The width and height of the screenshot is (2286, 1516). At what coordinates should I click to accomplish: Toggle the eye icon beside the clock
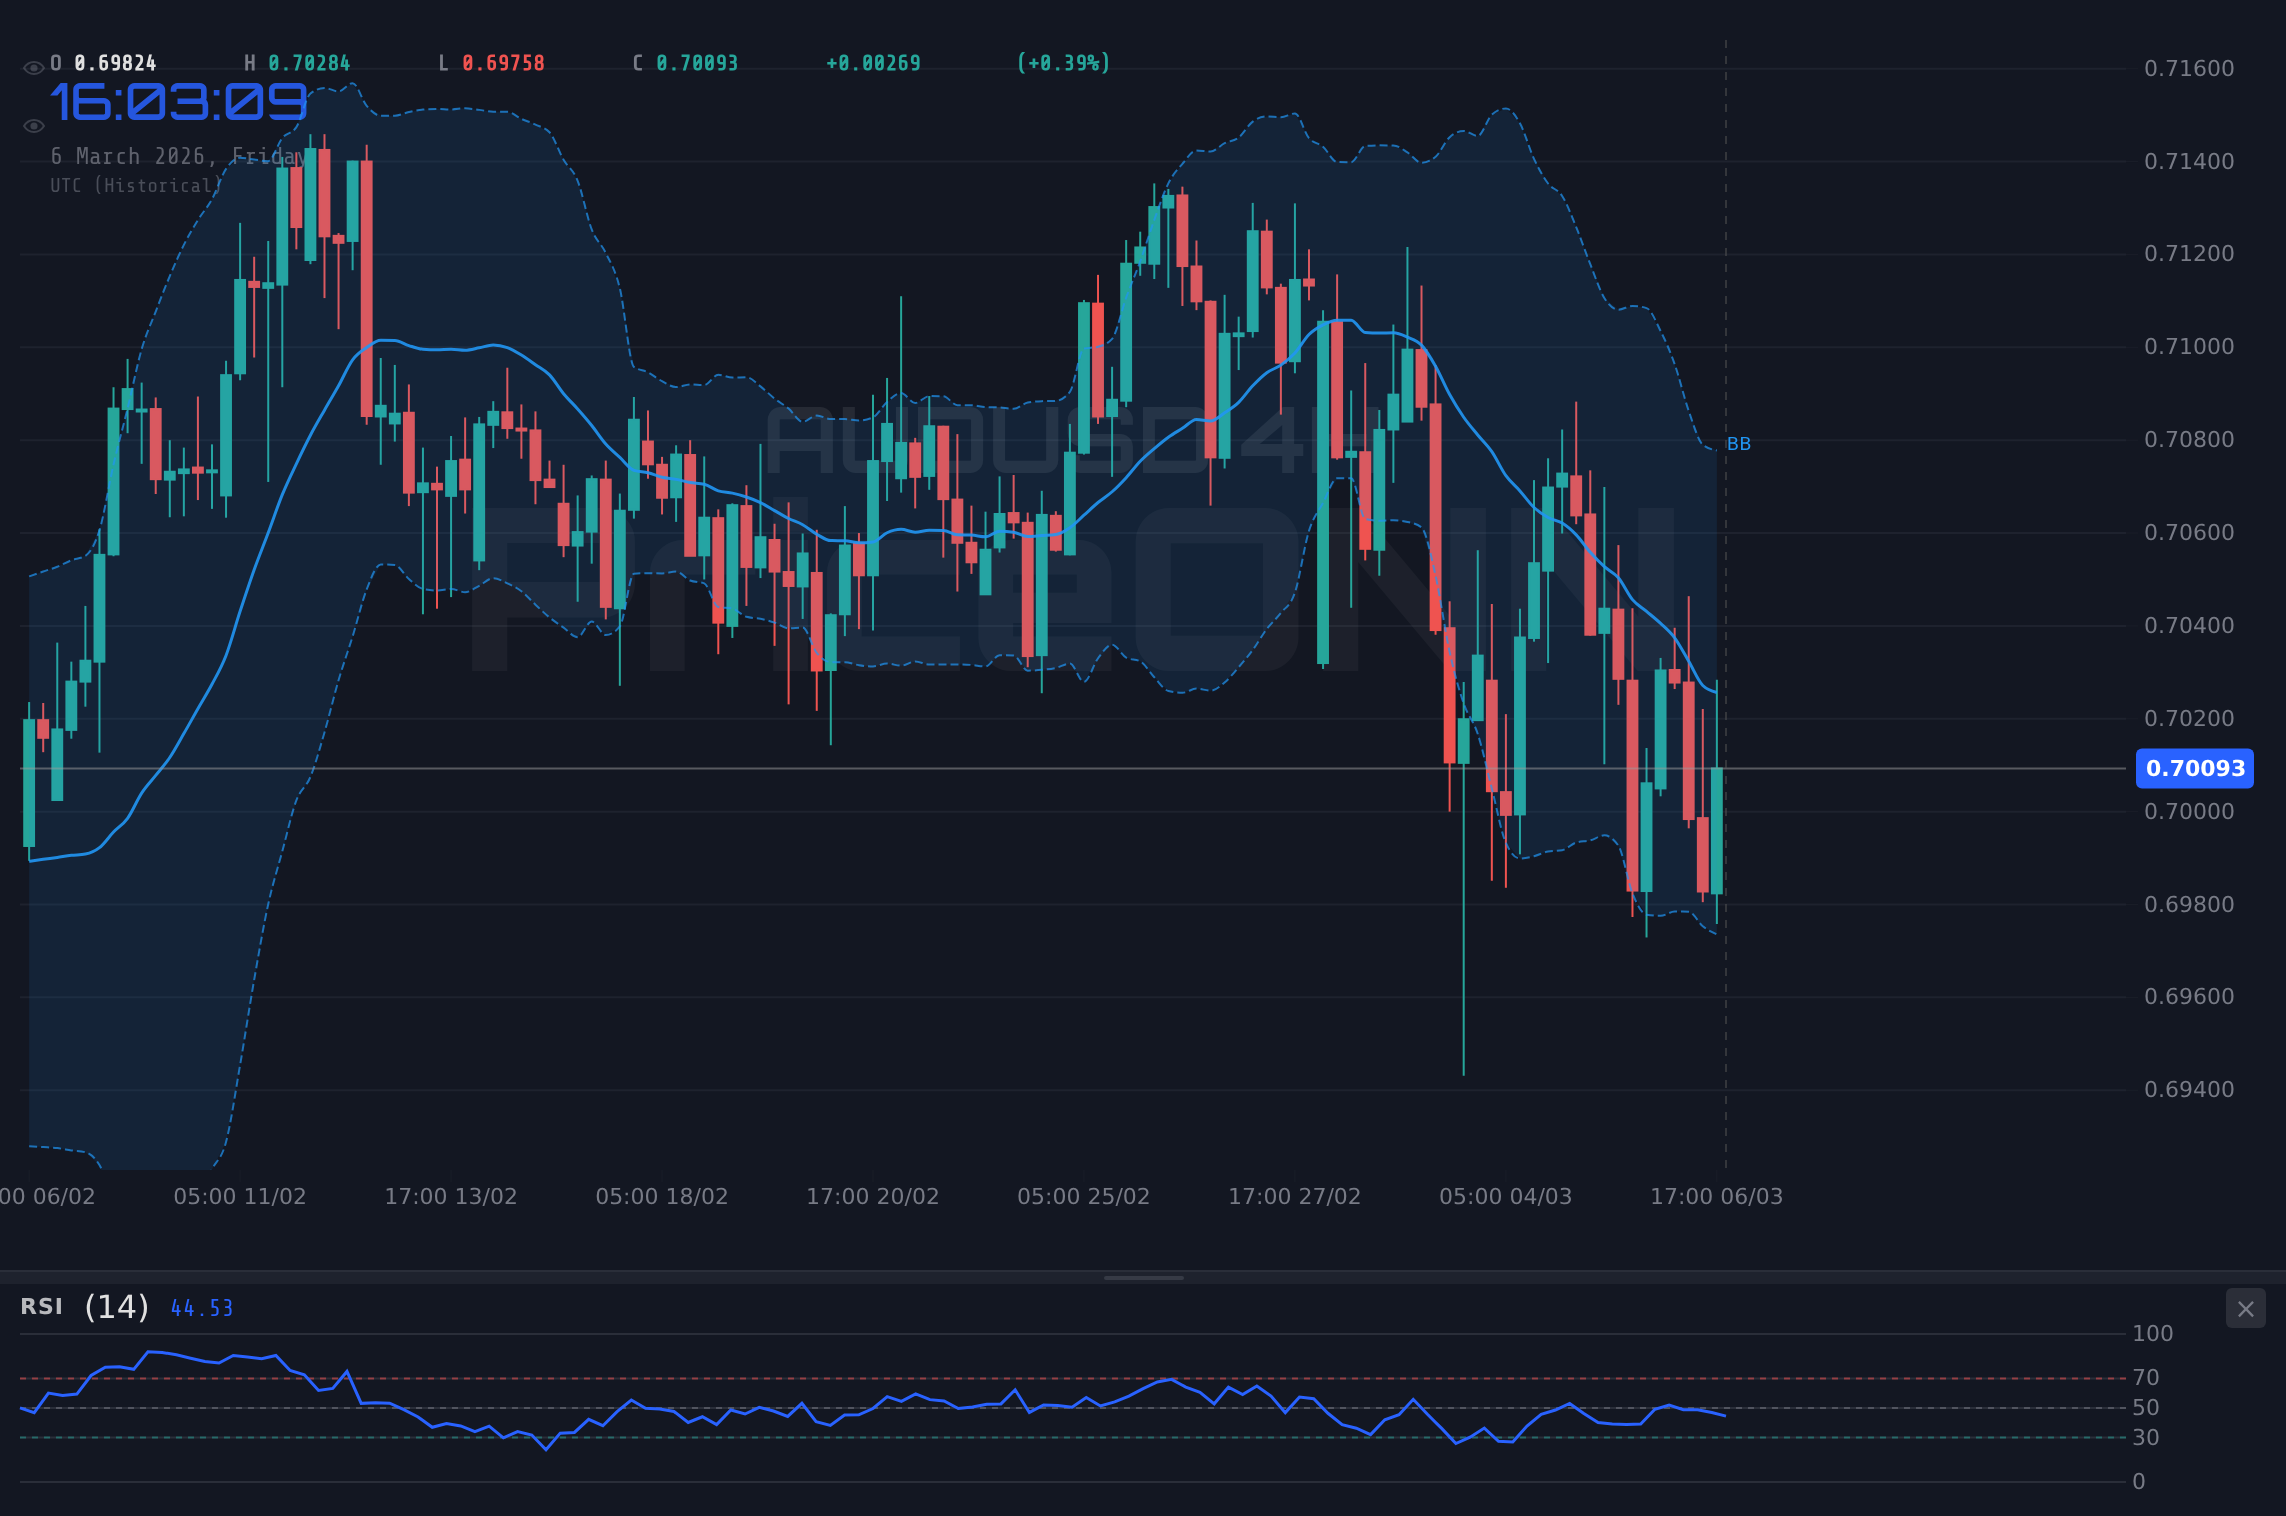point(34,126)
